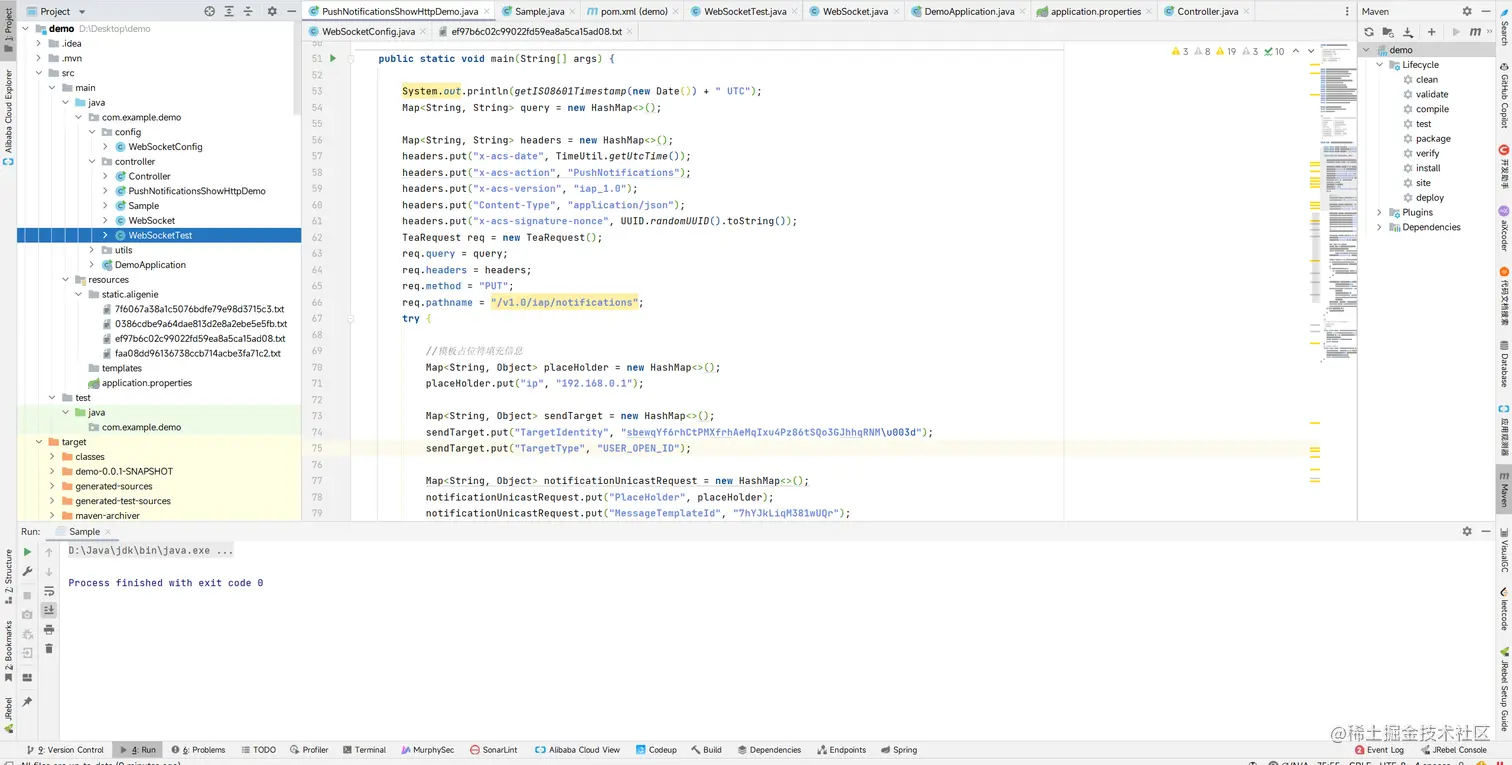This screenshot has width=1512, height=765.
Task: Collapse the controller package
Action: (92, 161)
